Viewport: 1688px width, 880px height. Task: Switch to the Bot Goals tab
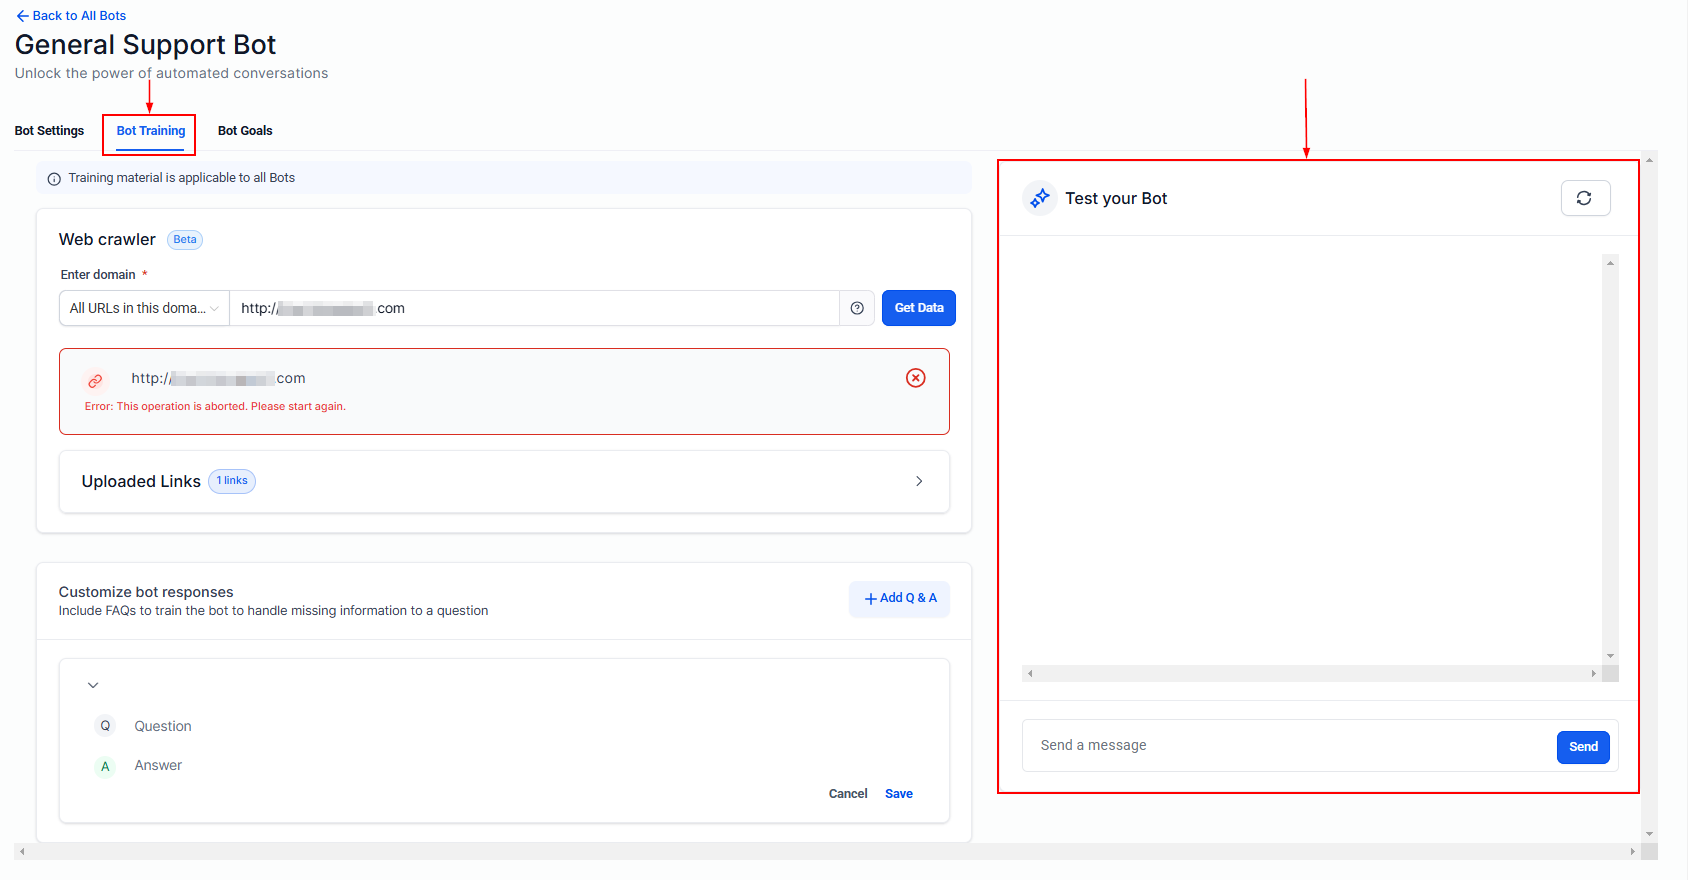pyautogui.click(x=245, y=131)
